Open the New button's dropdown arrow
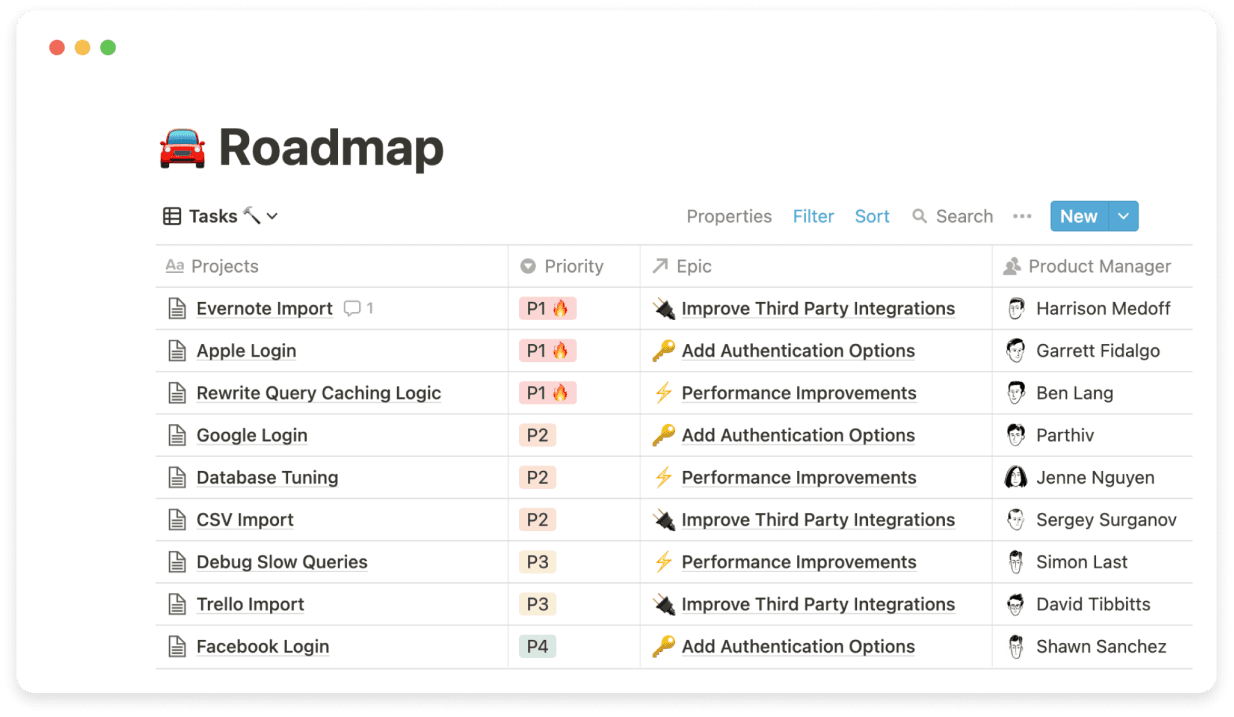1234x717 pixels. click(1122, 216)
